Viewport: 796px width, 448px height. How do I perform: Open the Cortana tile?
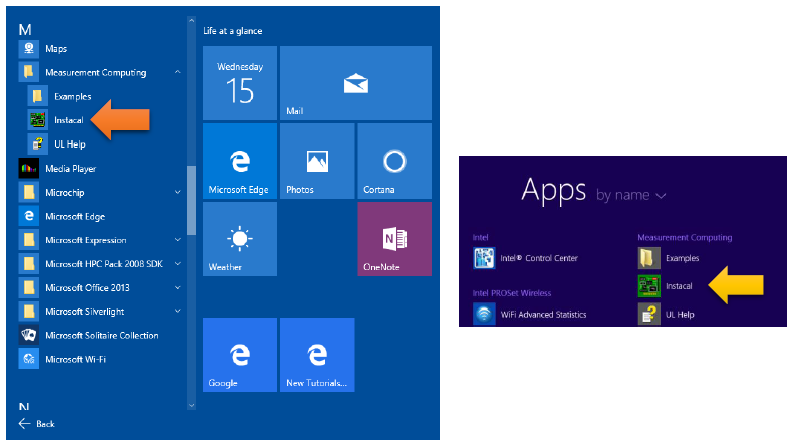394,161
